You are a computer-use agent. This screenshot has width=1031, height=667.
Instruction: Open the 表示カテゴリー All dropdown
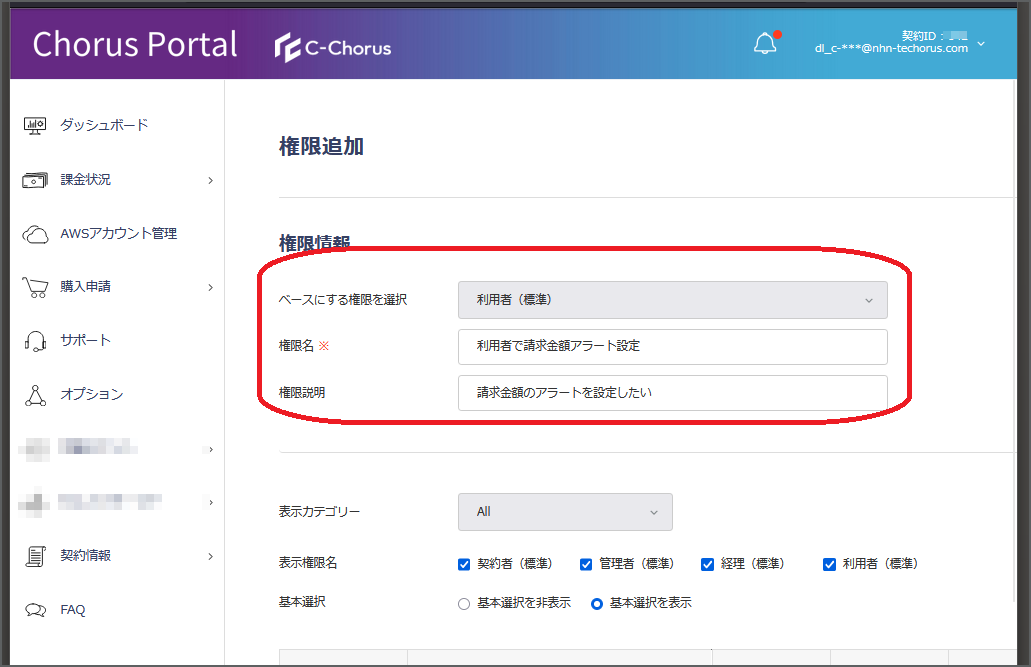coord(565,512)
